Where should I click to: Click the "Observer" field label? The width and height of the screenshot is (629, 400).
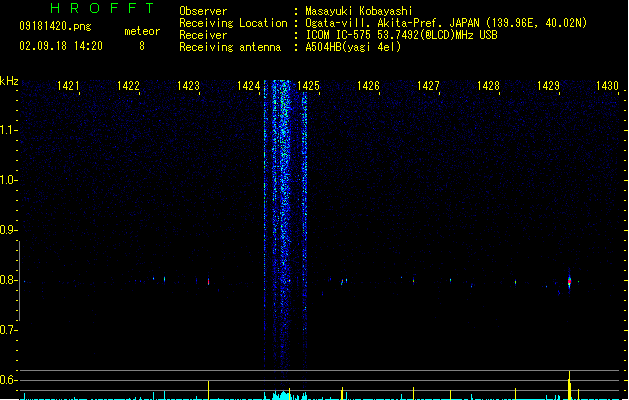pos(203,11)
